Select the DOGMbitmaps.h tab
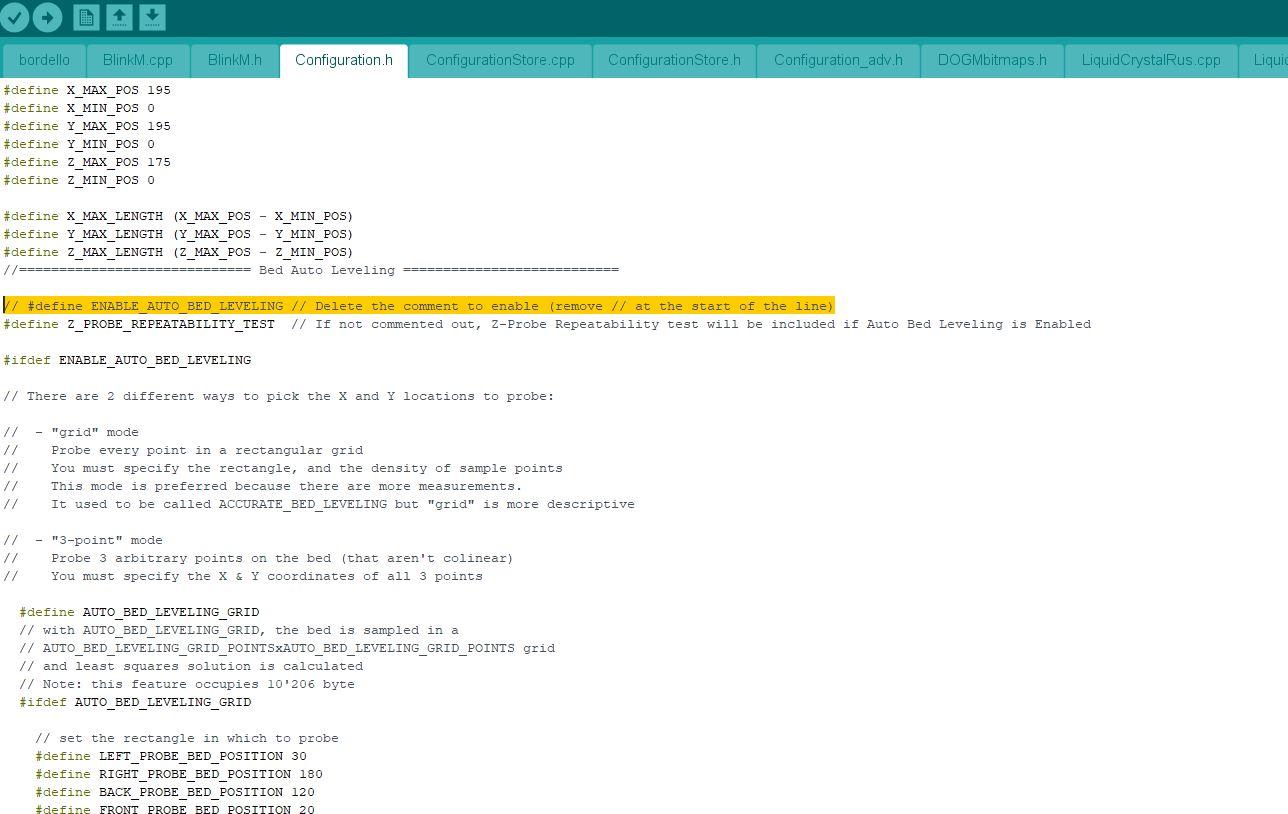 tap(992, 60)
